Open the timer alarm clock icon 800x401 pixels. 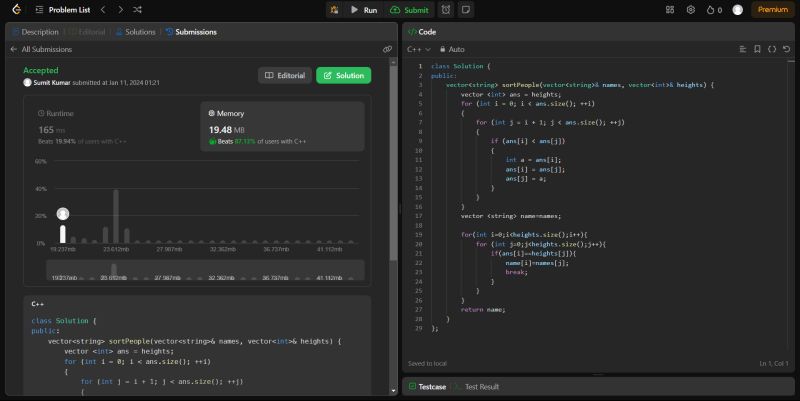click(x=446, y=10)
